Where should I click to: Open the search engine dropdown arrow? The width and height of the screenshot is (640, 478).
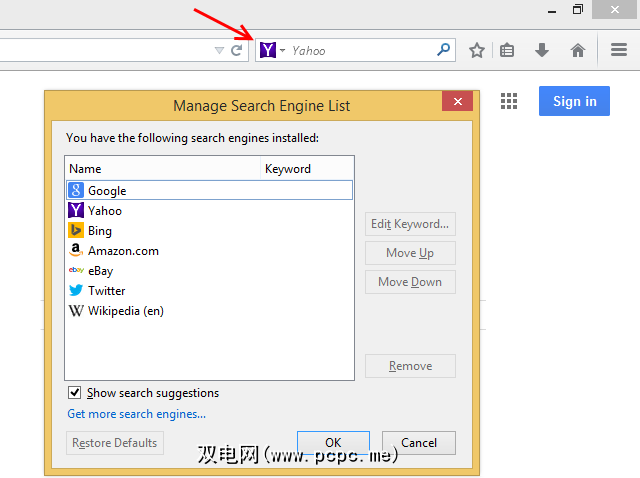pyautogui.click(x=282, y=51)
